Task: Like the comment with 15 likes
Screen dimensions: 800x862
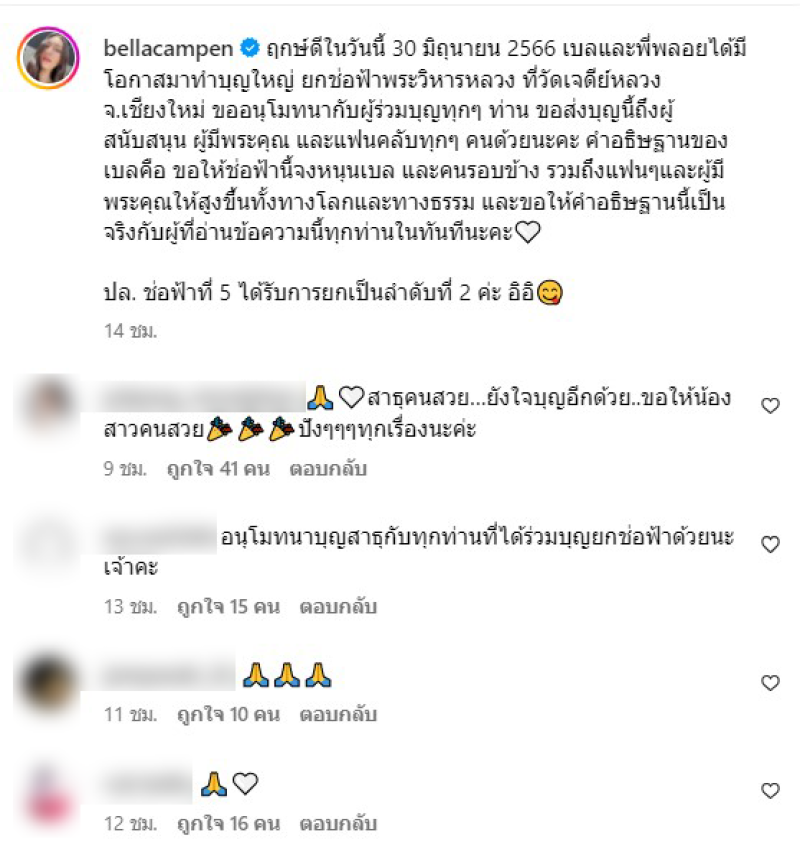Action: [770, 544]
